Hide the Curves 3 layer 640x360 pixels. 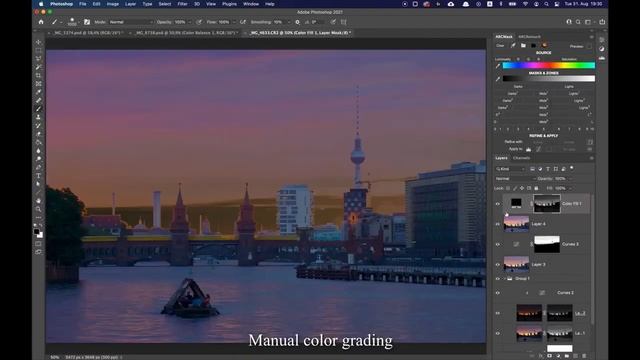(498, 244)
